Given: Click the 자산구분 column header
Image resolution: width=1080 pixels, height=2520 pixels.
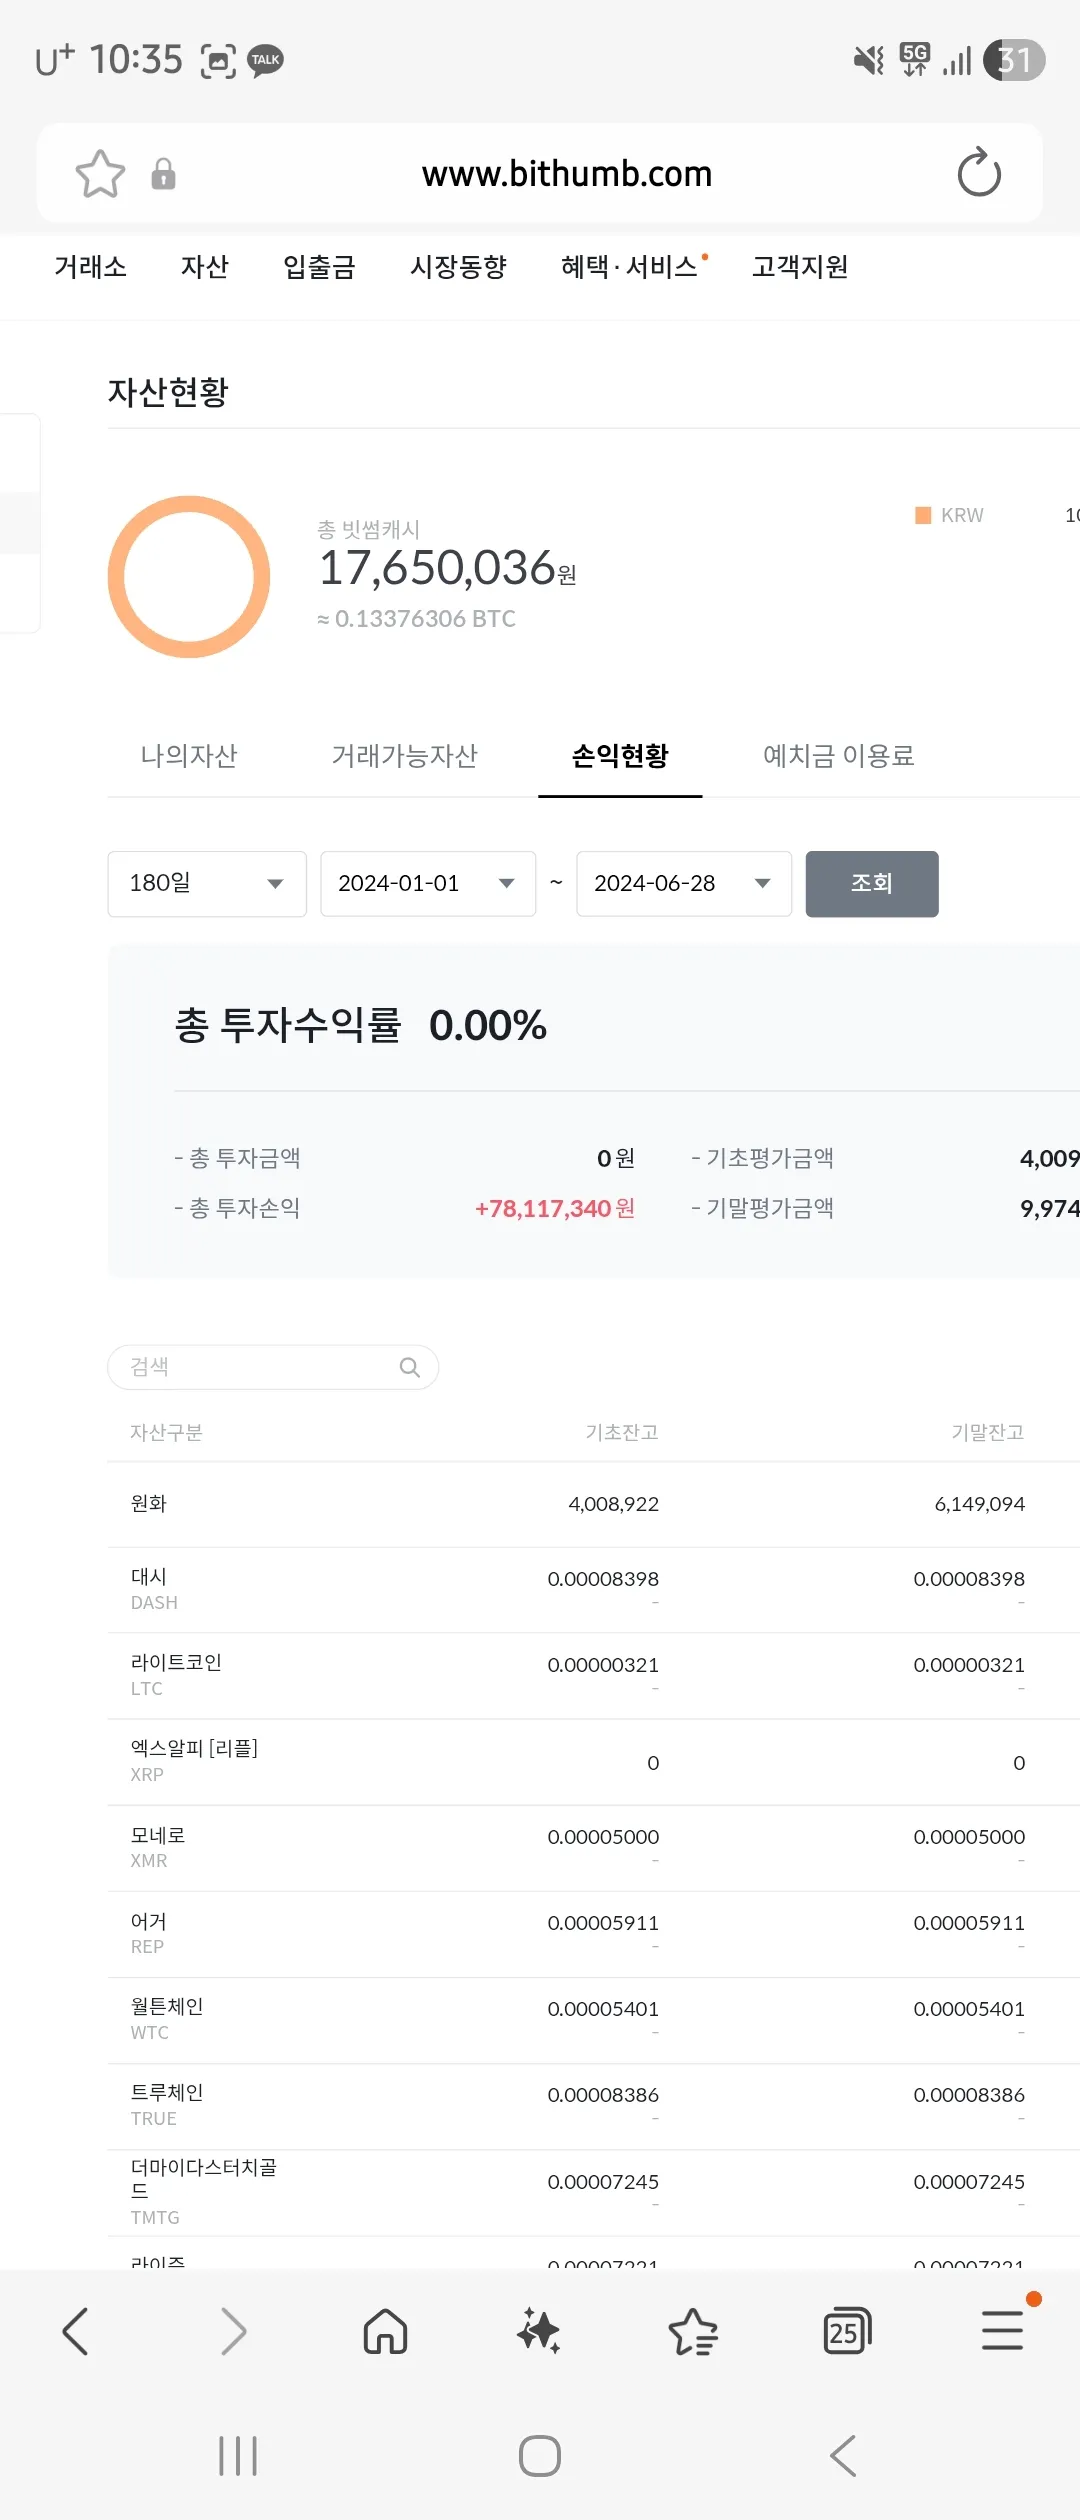Looking at the screenshot, I should [166, 1433].
